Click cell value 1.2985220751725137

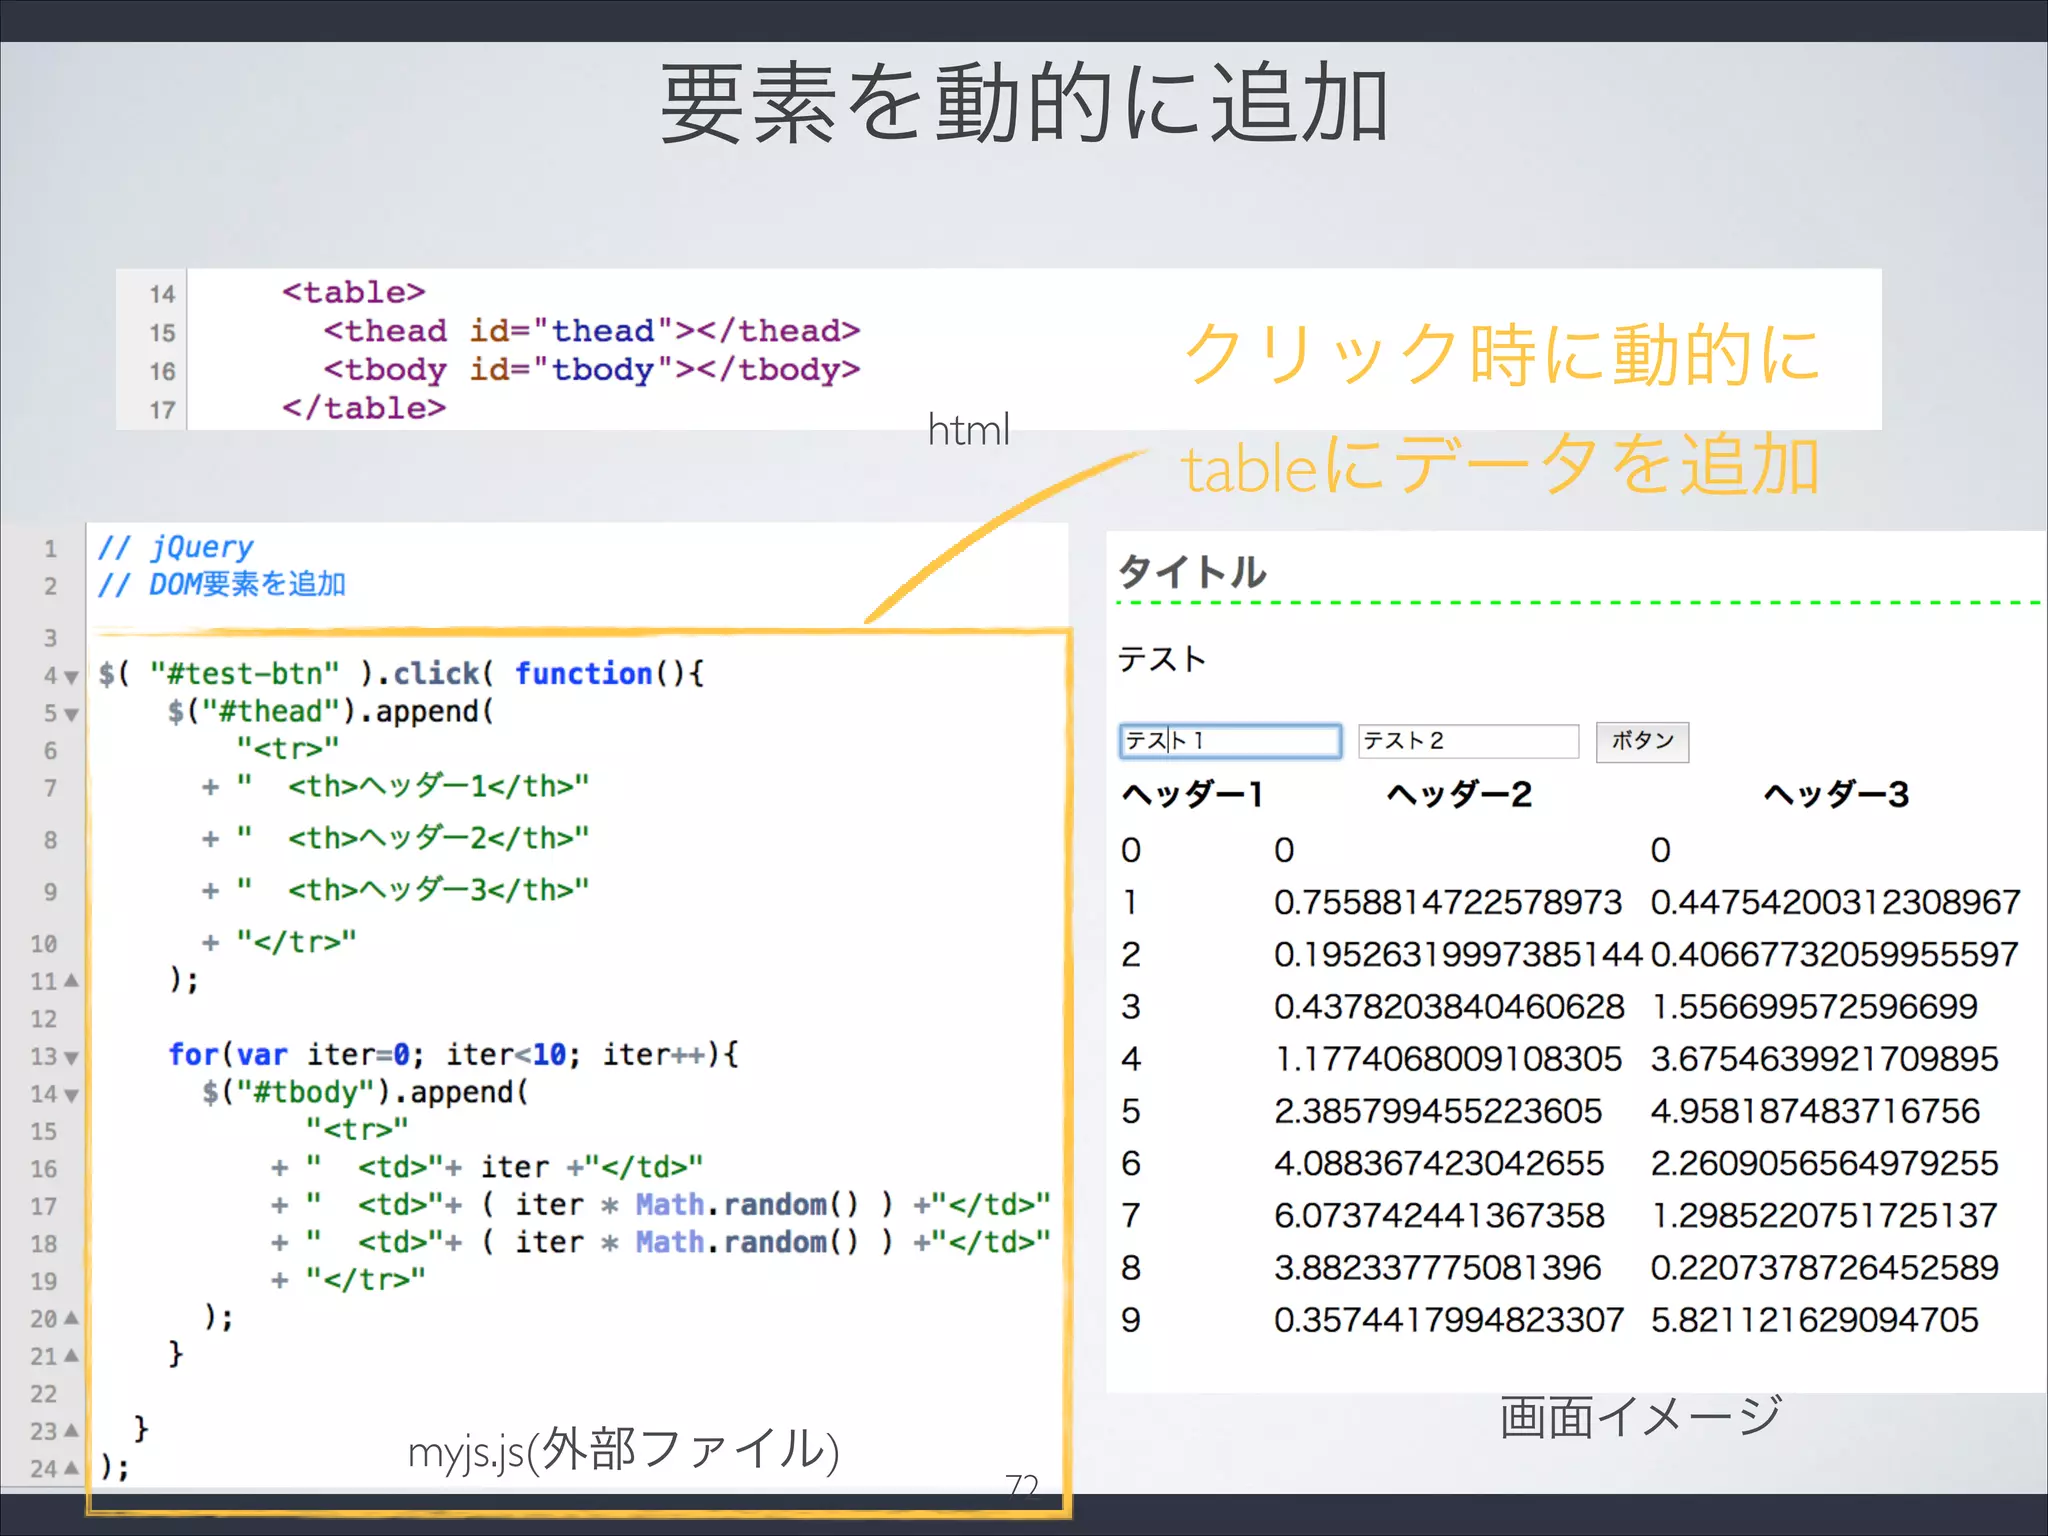point(1824,1215)
